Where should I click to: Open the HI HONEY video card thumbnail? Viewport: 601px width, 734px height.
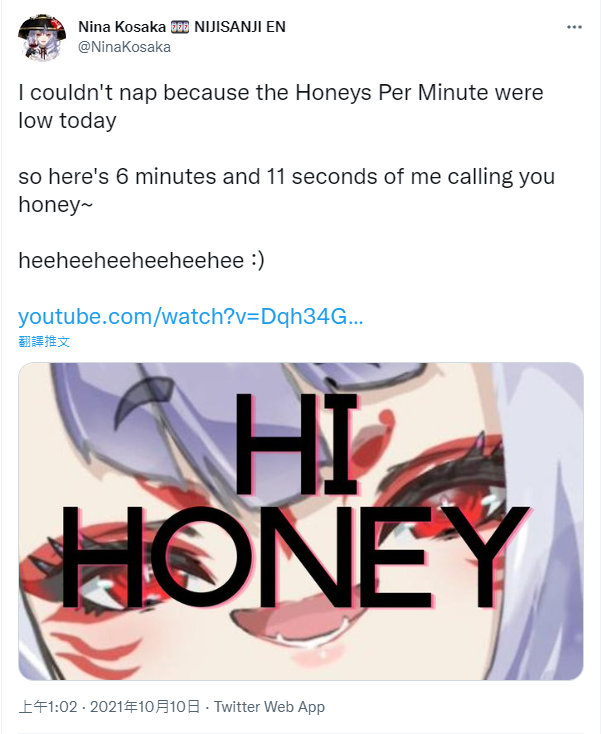[x=301, y=521]
